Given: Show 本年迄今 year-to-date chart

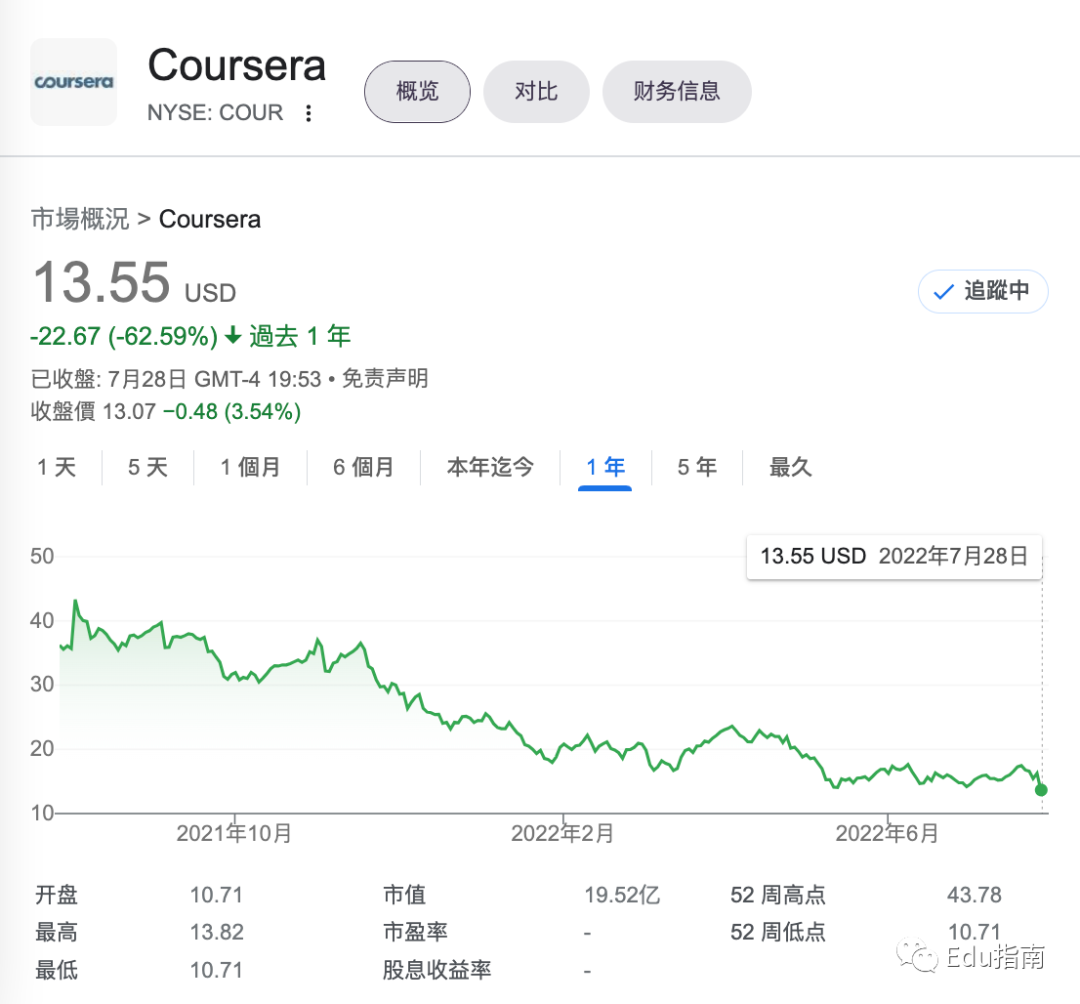Looking at the screenshot, I should click(490, 468).
